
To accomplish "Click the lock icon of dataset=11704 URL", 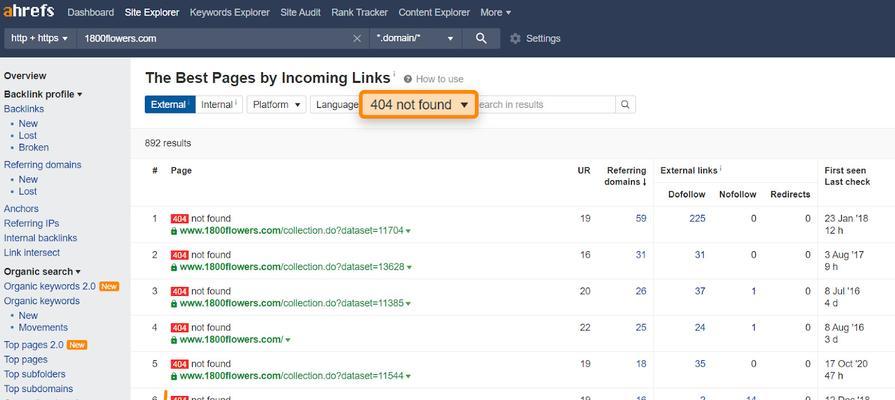I will pyautogui.click(x=174, y=231).
